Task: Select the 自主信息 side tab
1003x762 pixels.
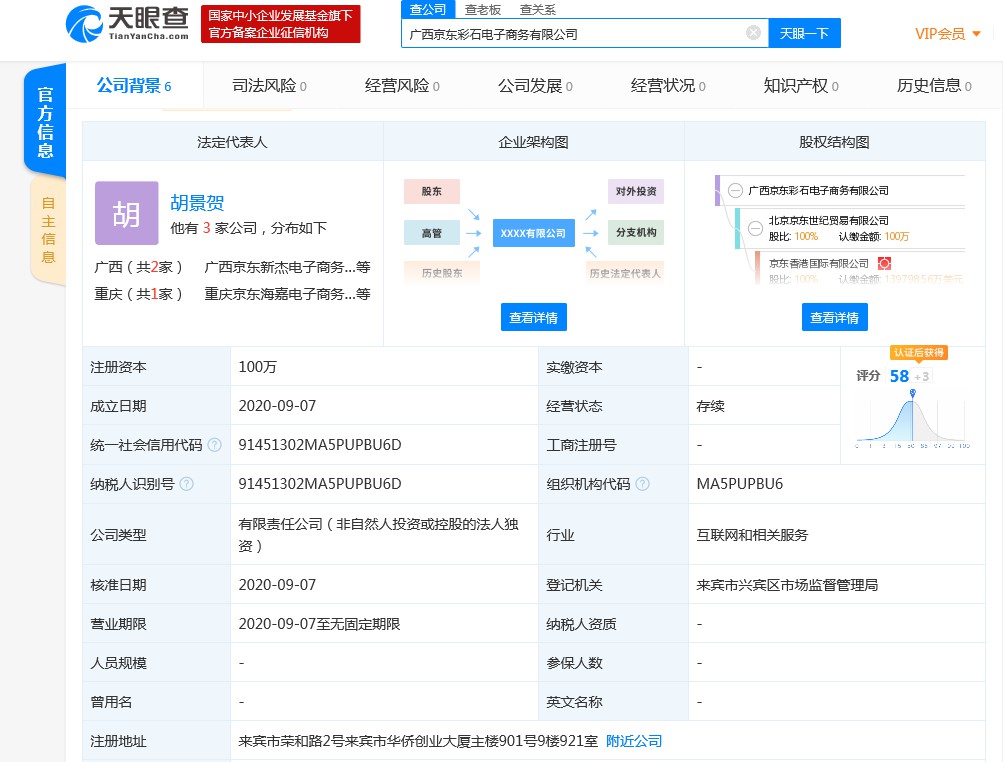Action: (x=48, y=230)
